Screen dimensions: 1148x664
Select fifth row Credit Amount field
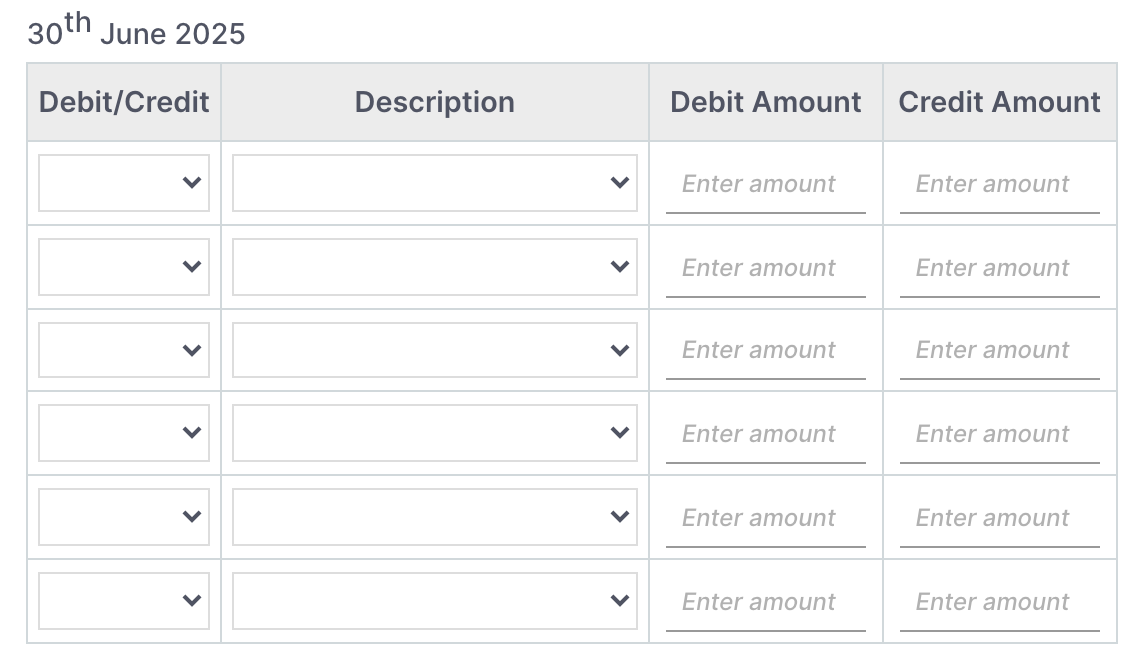(x=999, y=518)
